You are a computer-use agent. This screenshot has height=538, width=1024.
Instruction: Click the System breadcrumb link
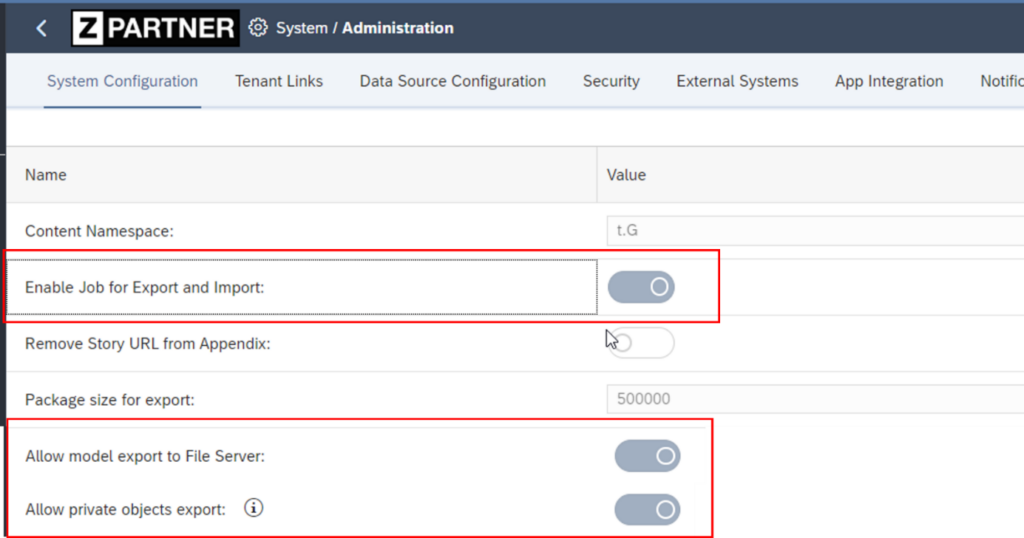(301, 28)
